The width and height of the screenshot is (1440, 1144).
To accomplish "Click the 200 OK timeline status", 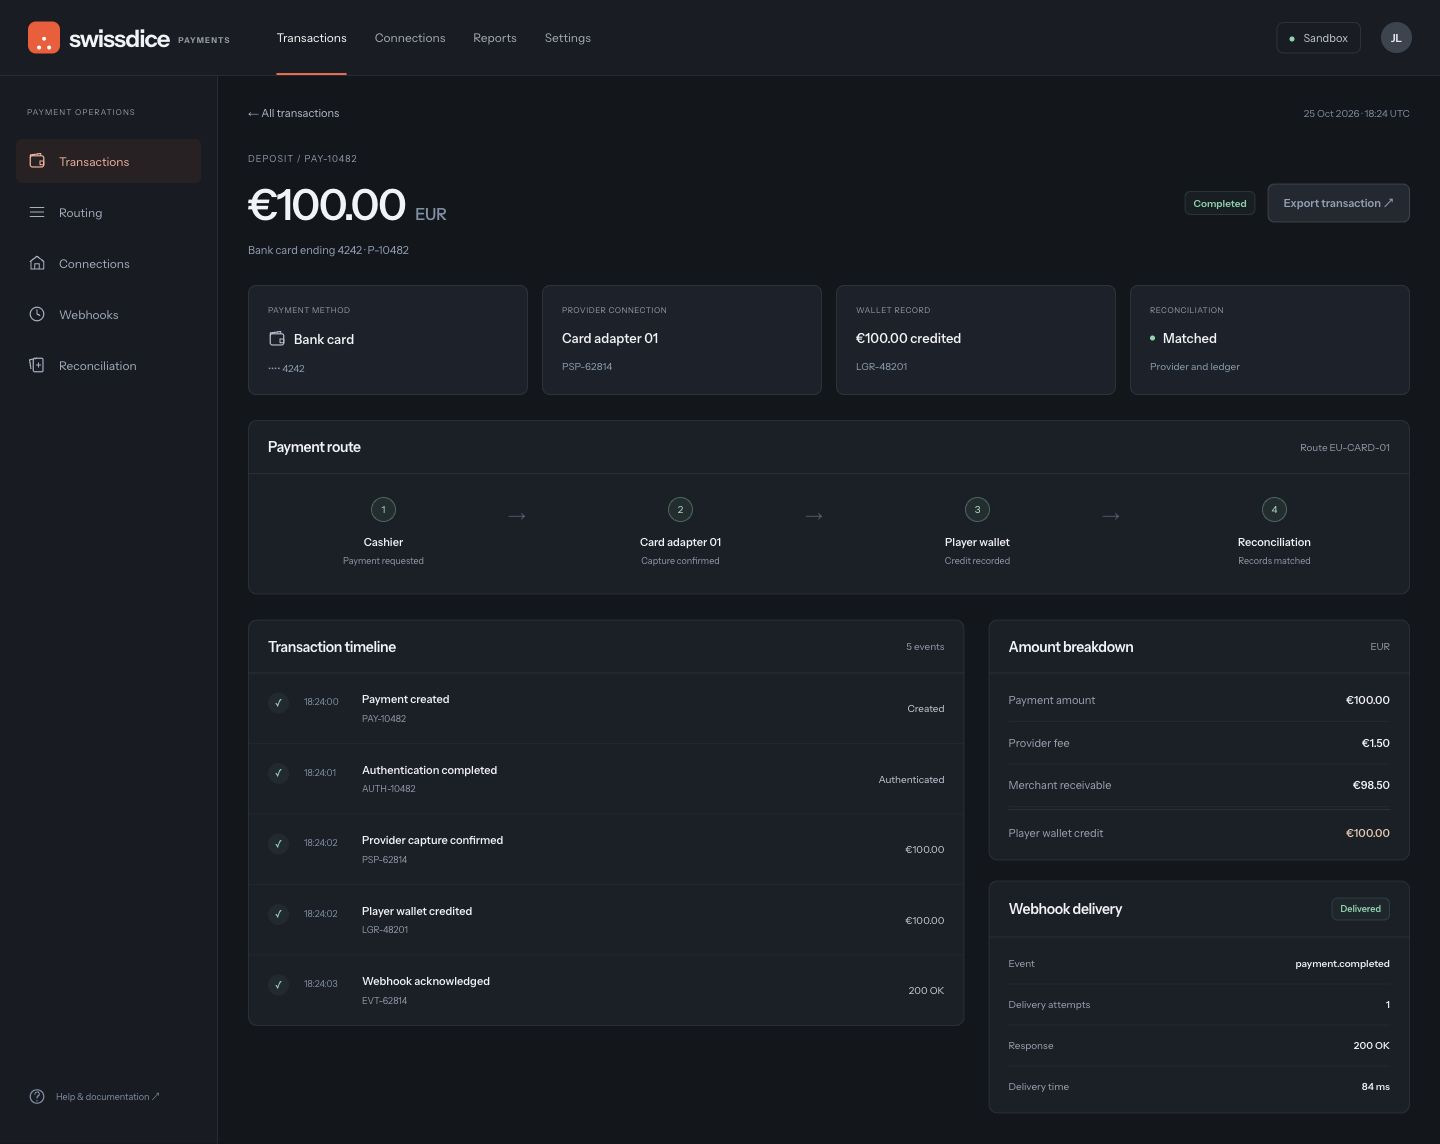I will click(x=926, y=991).
